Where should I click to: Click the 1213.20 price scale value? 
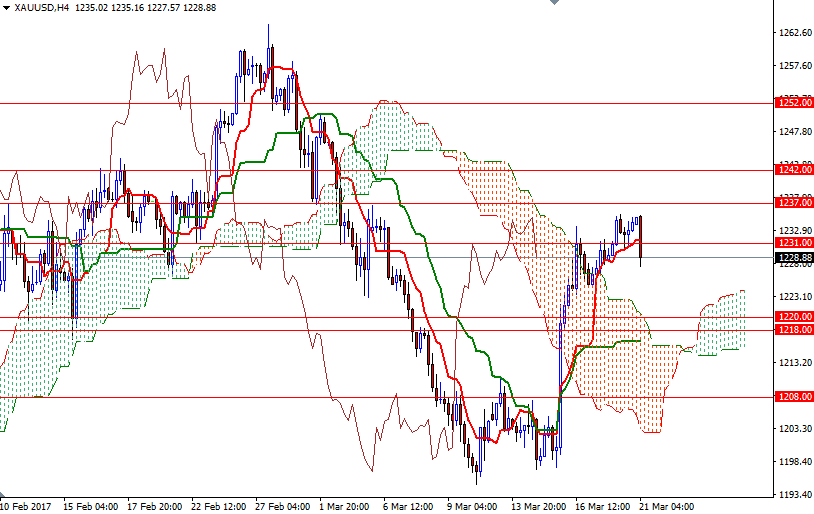(x=795, y=362)
